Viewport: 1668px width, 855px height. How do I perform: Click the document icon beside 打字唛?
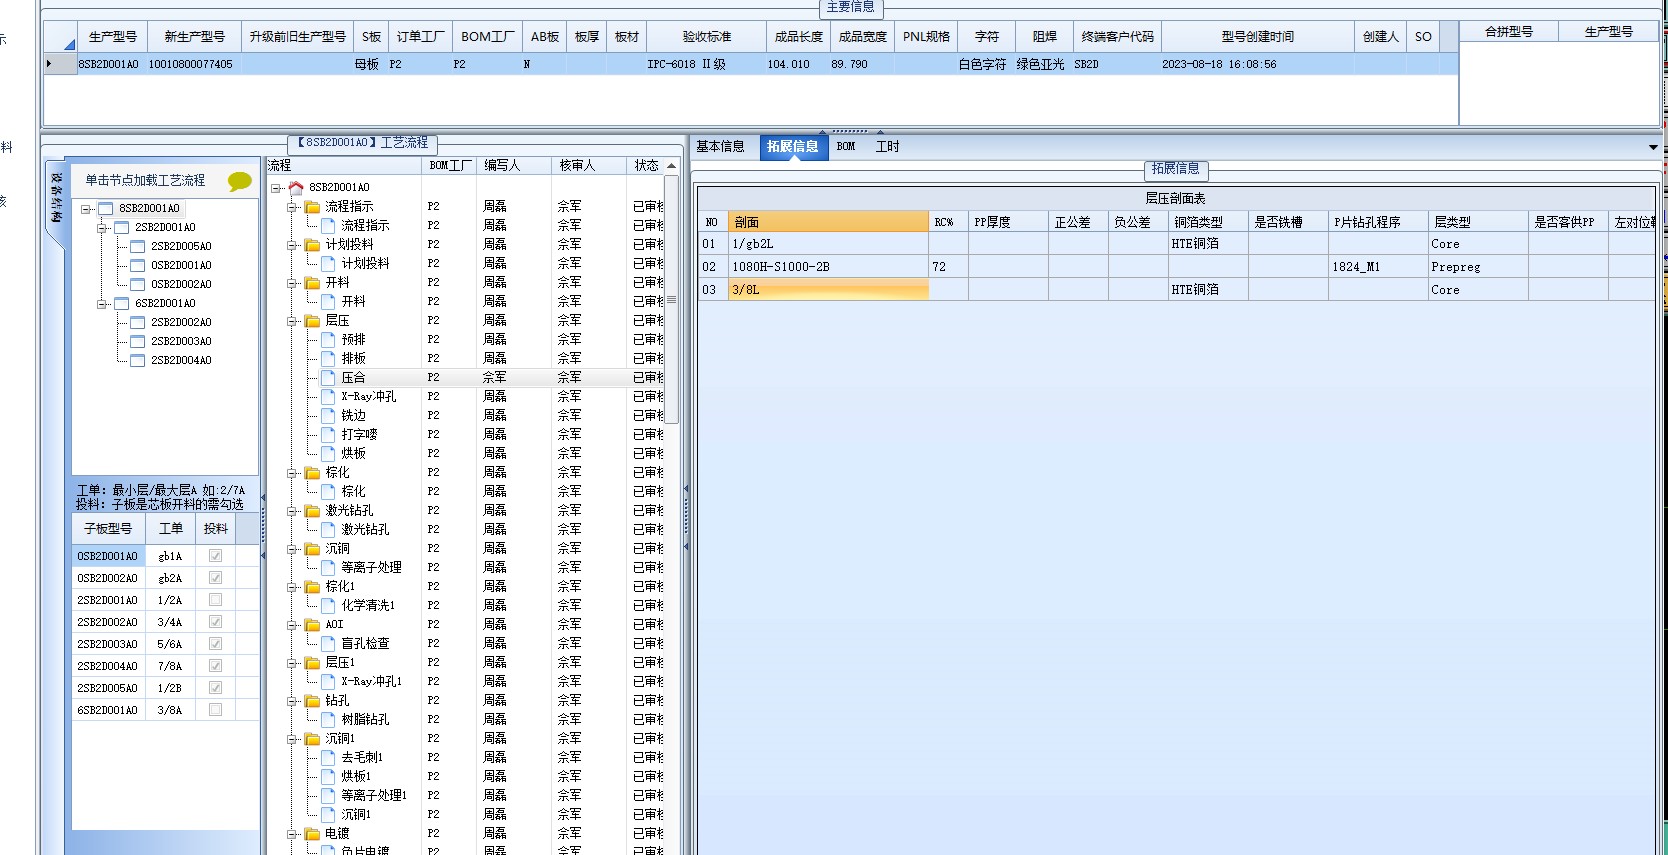point(328,434)
